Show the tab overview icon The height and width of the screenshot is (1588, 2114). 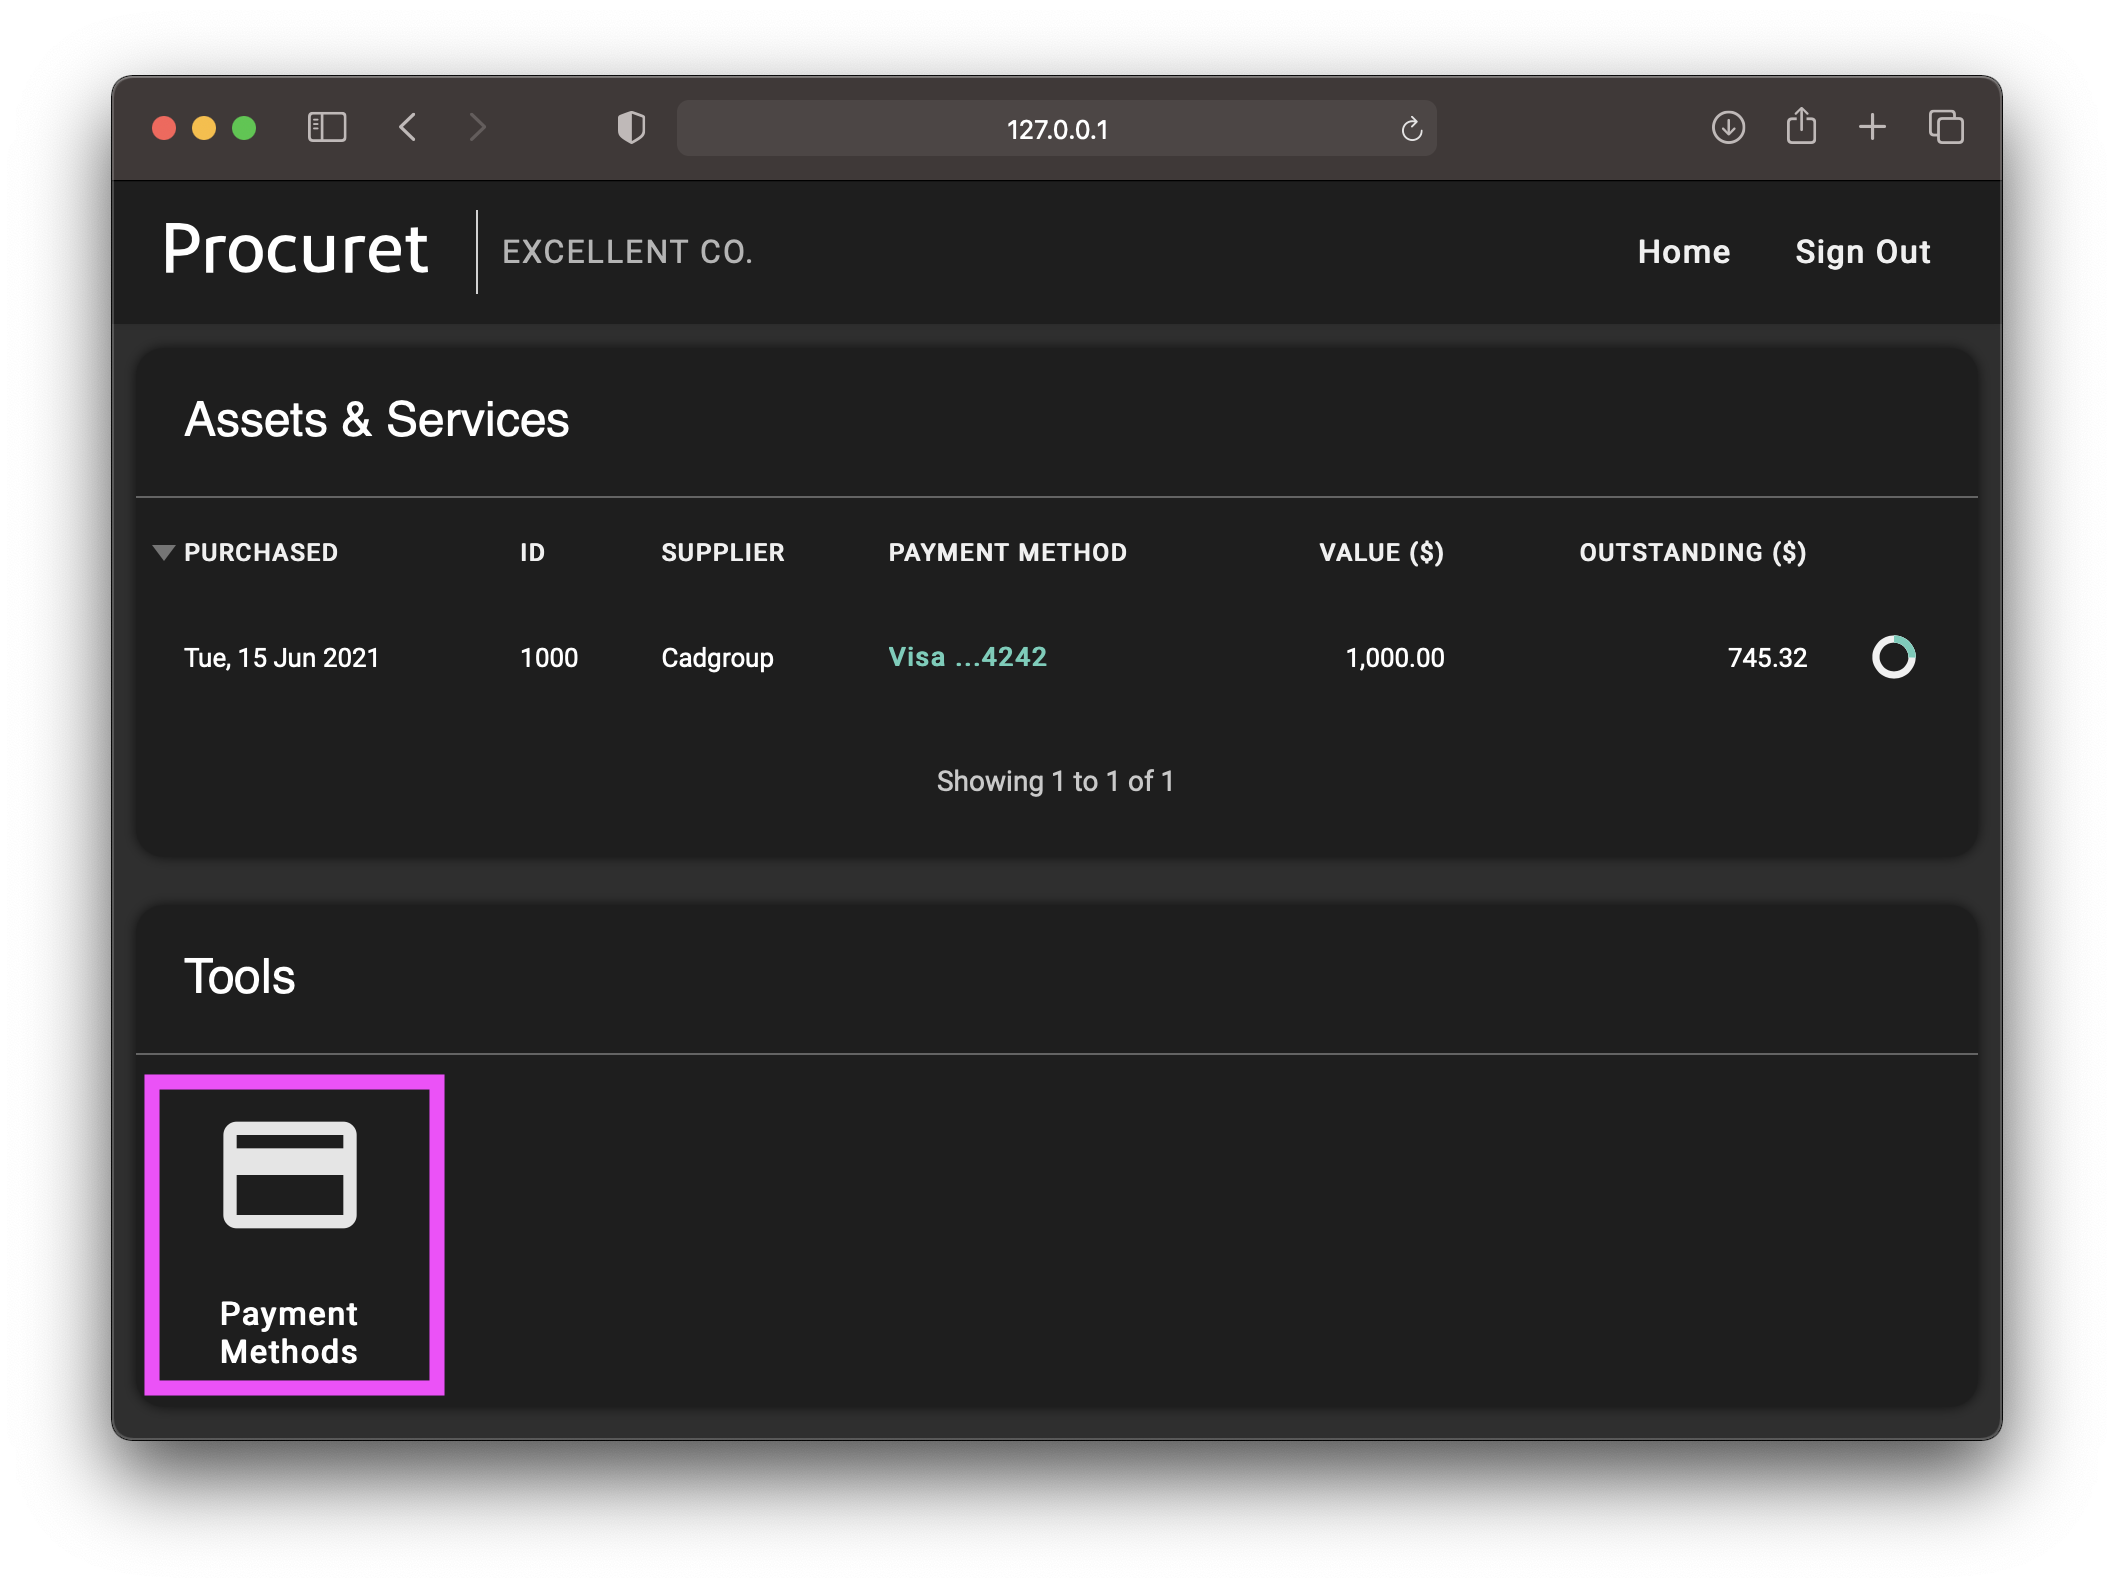click(x=1946, y=128)
